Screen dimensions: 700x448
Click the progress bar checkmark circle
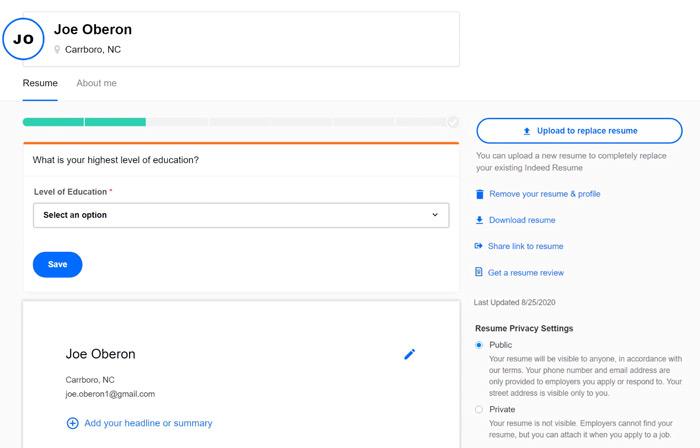pyautogui.click(x=453, y=122)
